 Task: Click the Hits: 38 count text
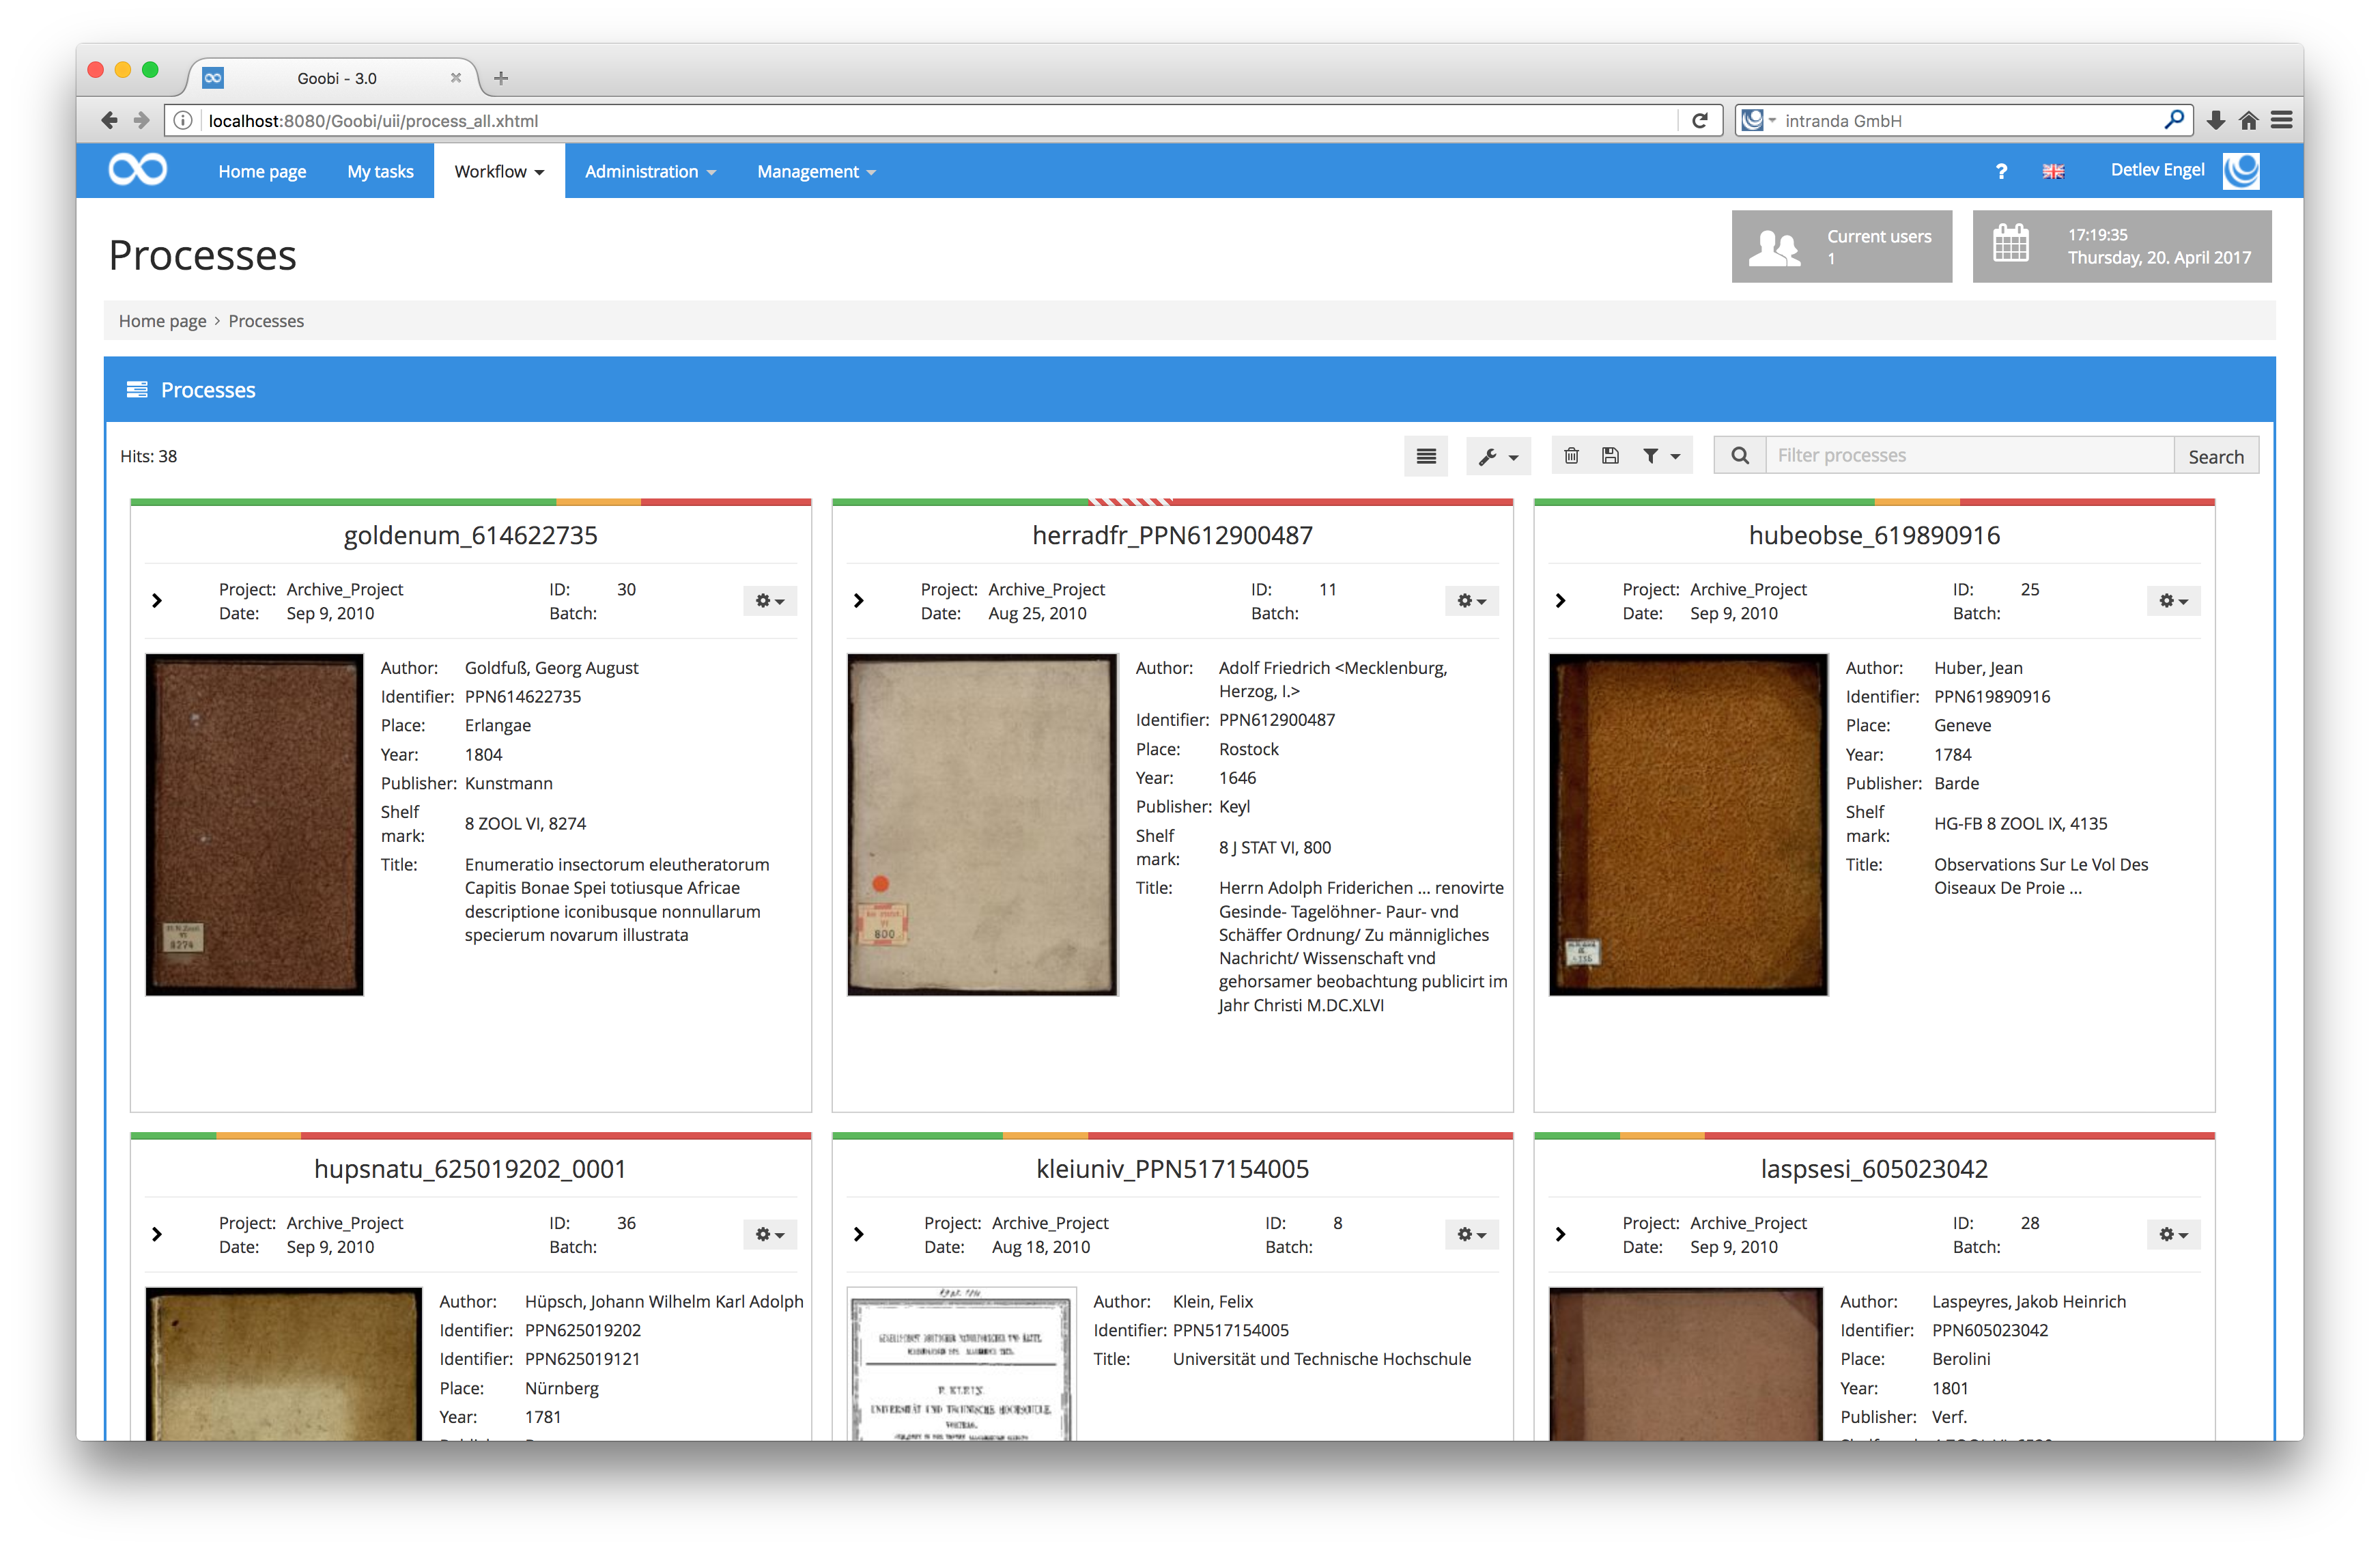click(148, 457)
